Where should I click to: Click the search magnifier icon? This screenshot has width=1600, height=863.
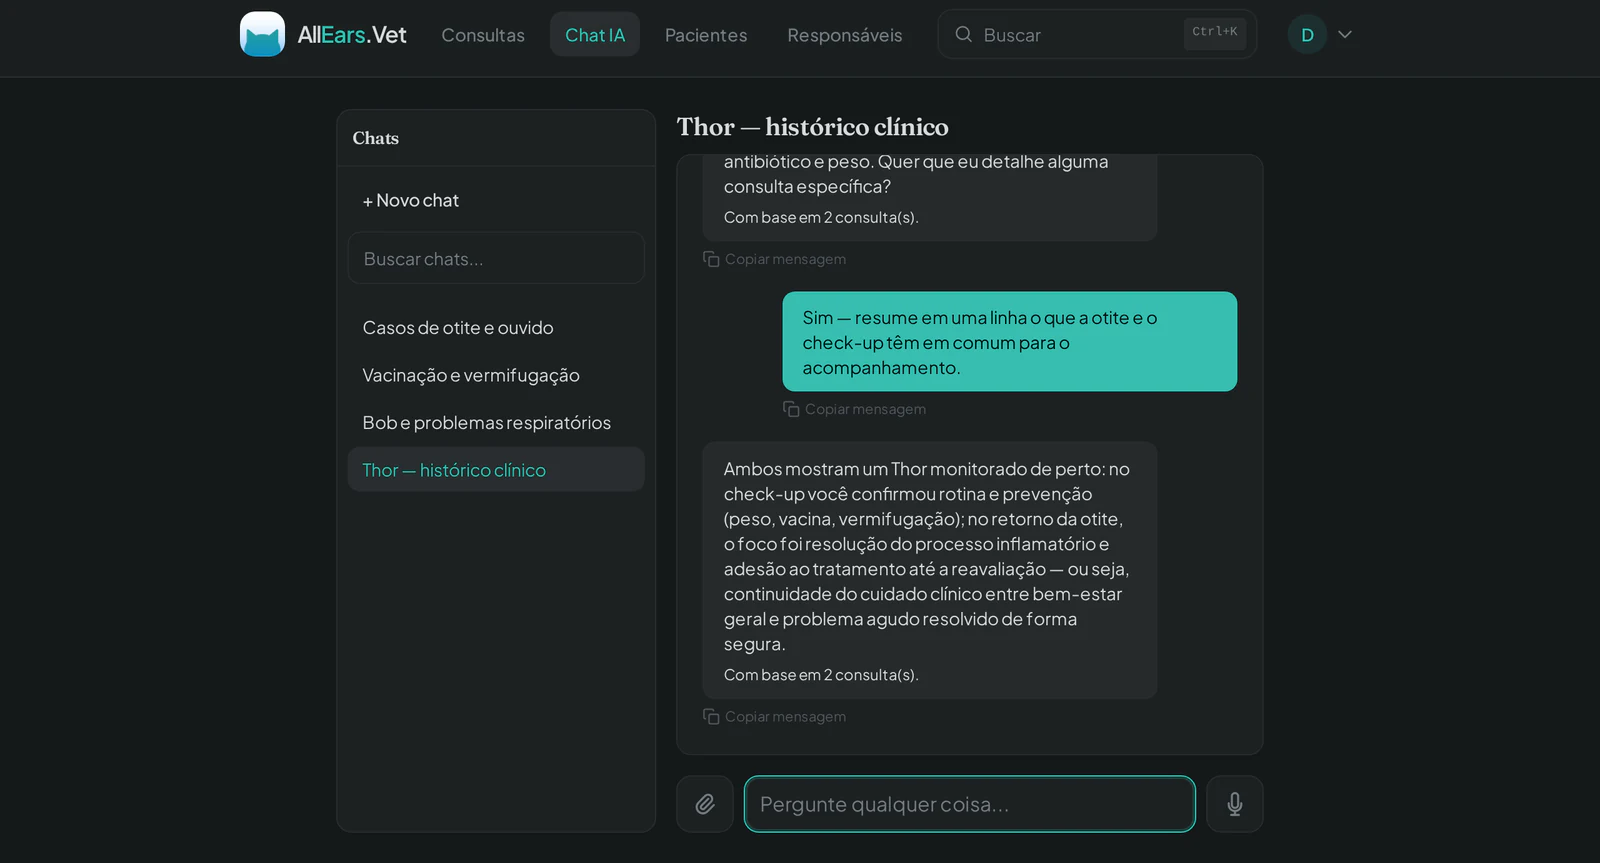tap(964, 35)
